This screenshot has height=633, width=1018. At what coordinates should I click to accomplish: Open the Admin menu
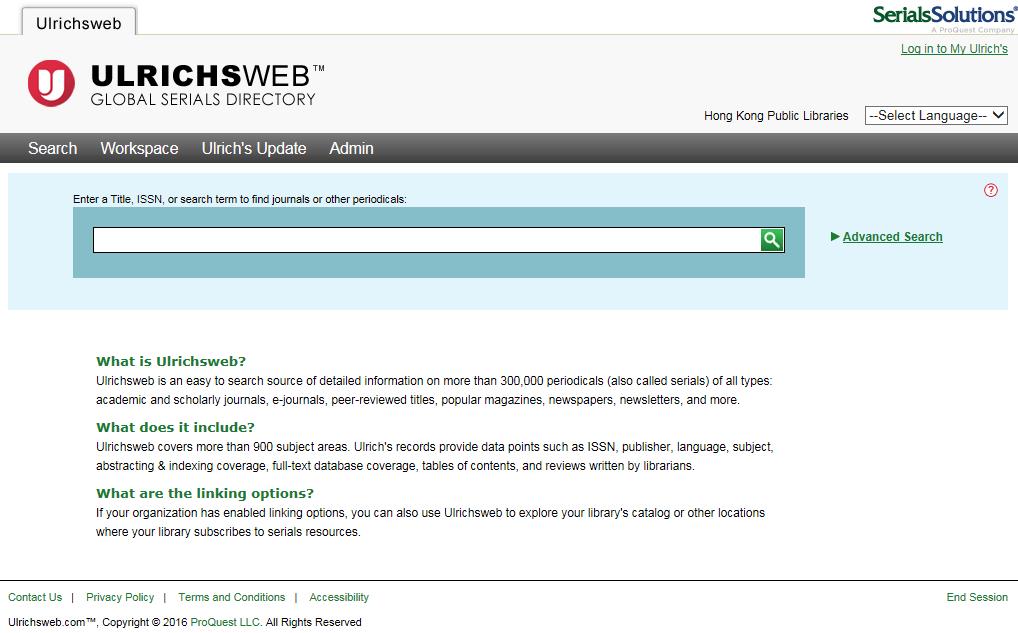(351, 148)
